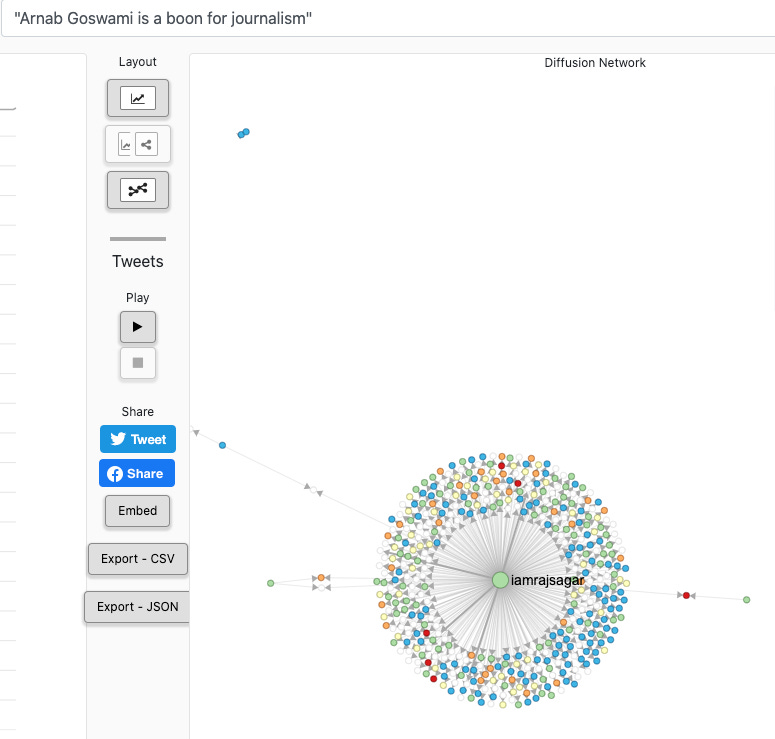775x739 pixels.
Task: Share the network via the Tweet button
Action: click(x=138, y=439)
